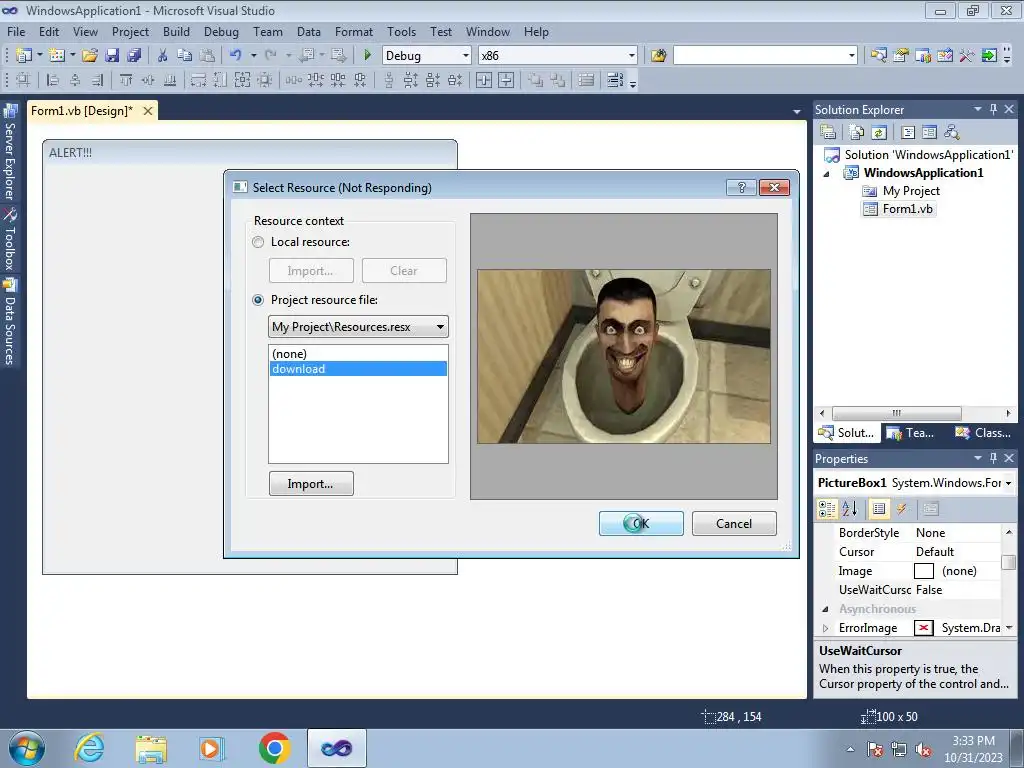Click the Windows Start button
1024x768 pixels.
click(x=27, y=748)
